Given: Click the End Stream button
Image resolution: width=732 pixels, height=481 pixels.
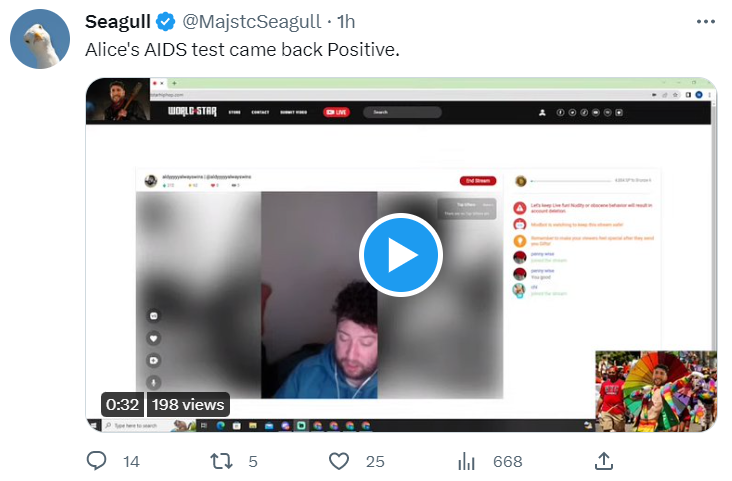Looking at the screenshot, I should (478, 181).
